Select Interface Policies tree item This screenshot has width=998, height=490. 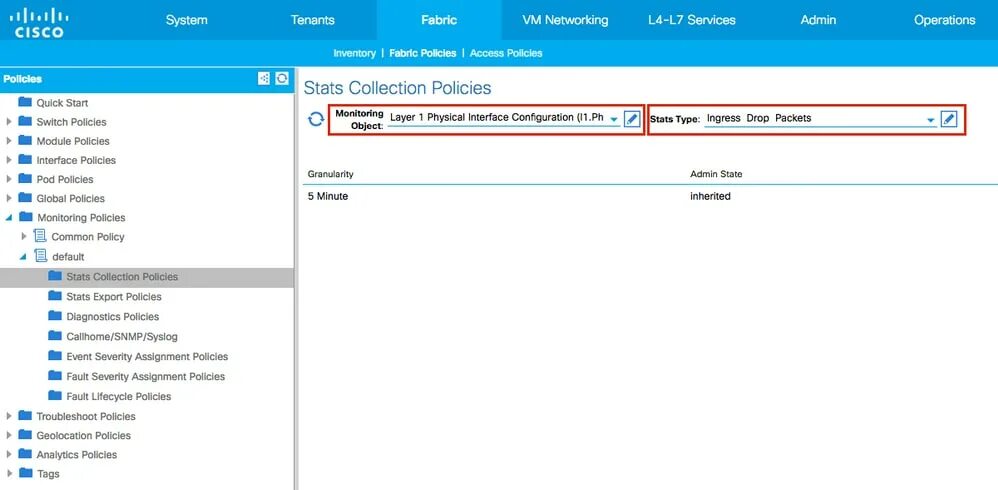click(76, 160)
